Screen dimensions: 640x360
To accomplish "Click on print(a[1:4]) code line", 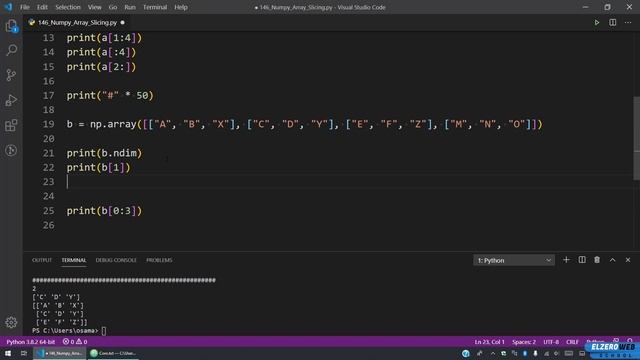I will click(104, 38).
